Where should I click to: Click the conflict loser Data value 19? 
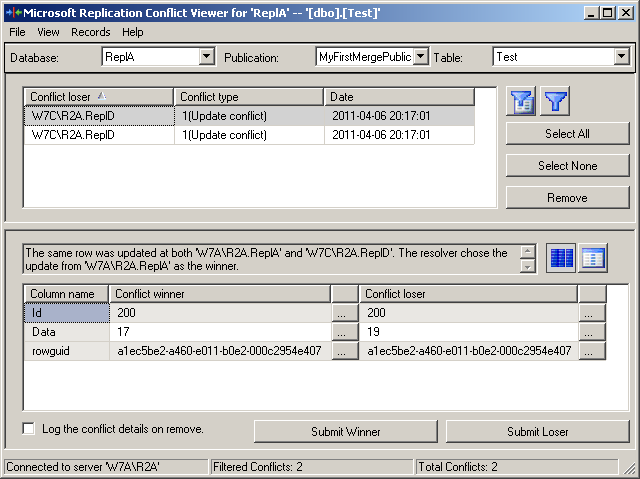tap(469, 332)
